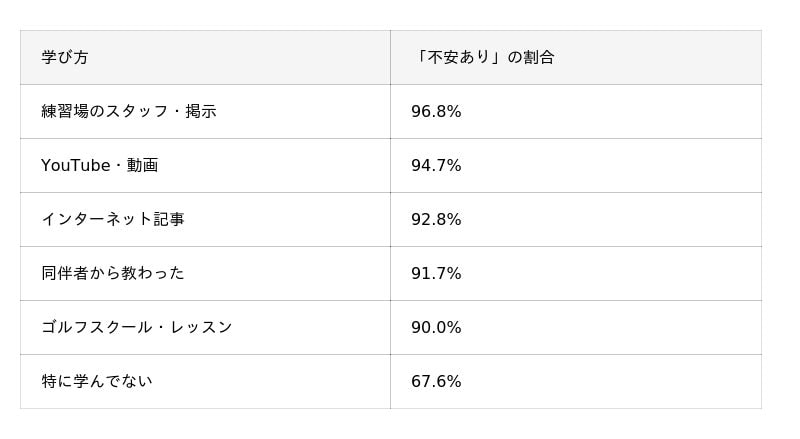
Task: Click the column divider in the header row
Action: 390,58
